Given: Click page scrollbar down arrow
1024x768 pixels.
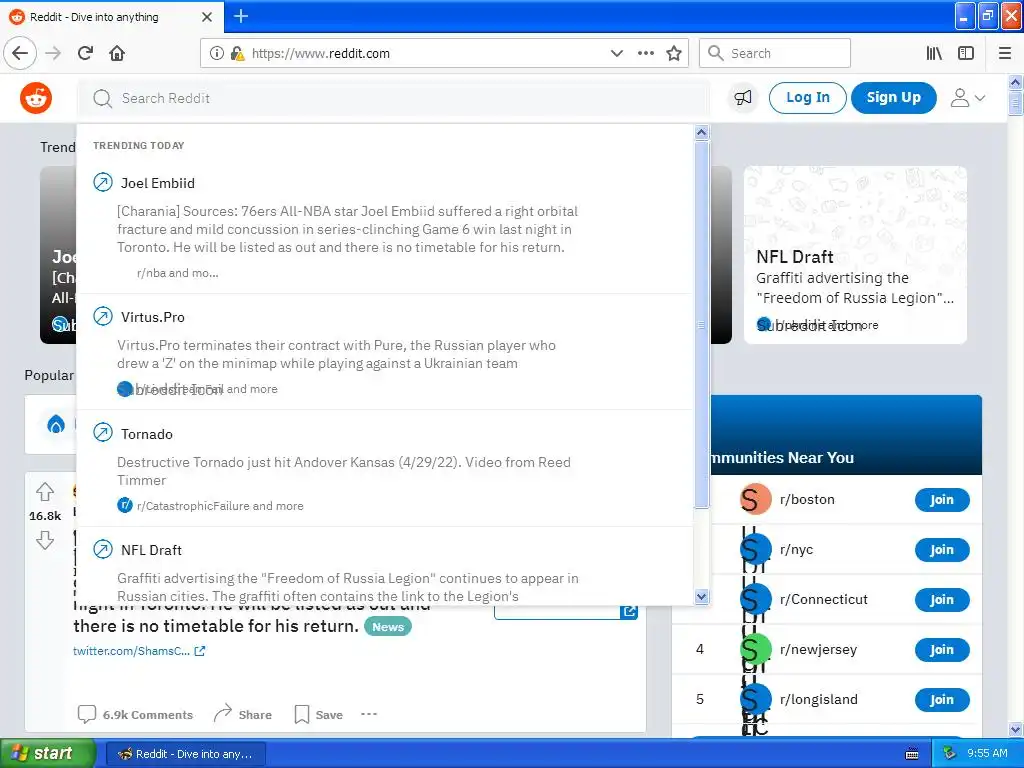Looking at the screenshot, I should click(x=1016, y=729).
